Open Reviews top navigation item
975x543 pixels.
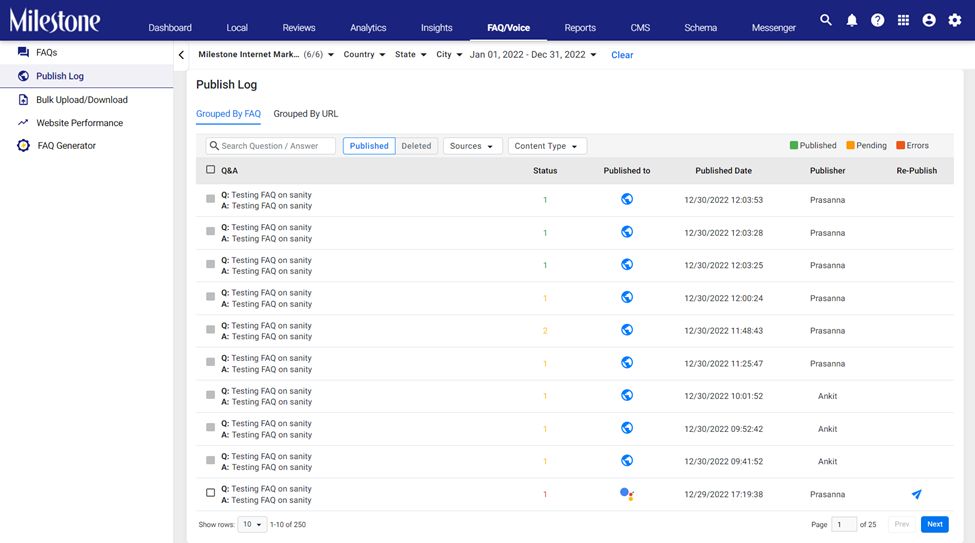tap(298, 27)
